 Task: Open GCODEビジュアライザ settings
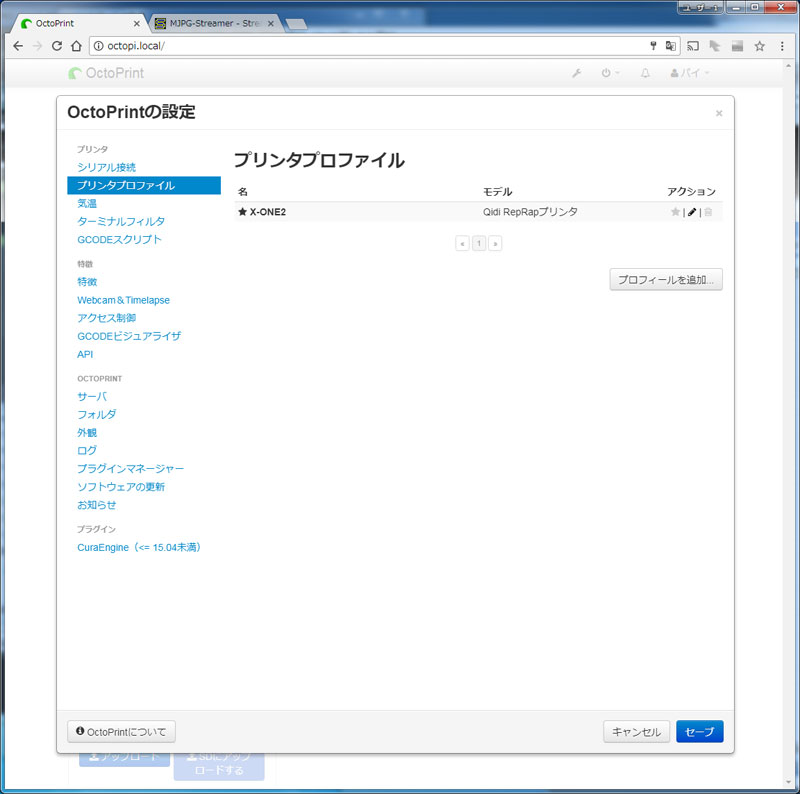129,336
